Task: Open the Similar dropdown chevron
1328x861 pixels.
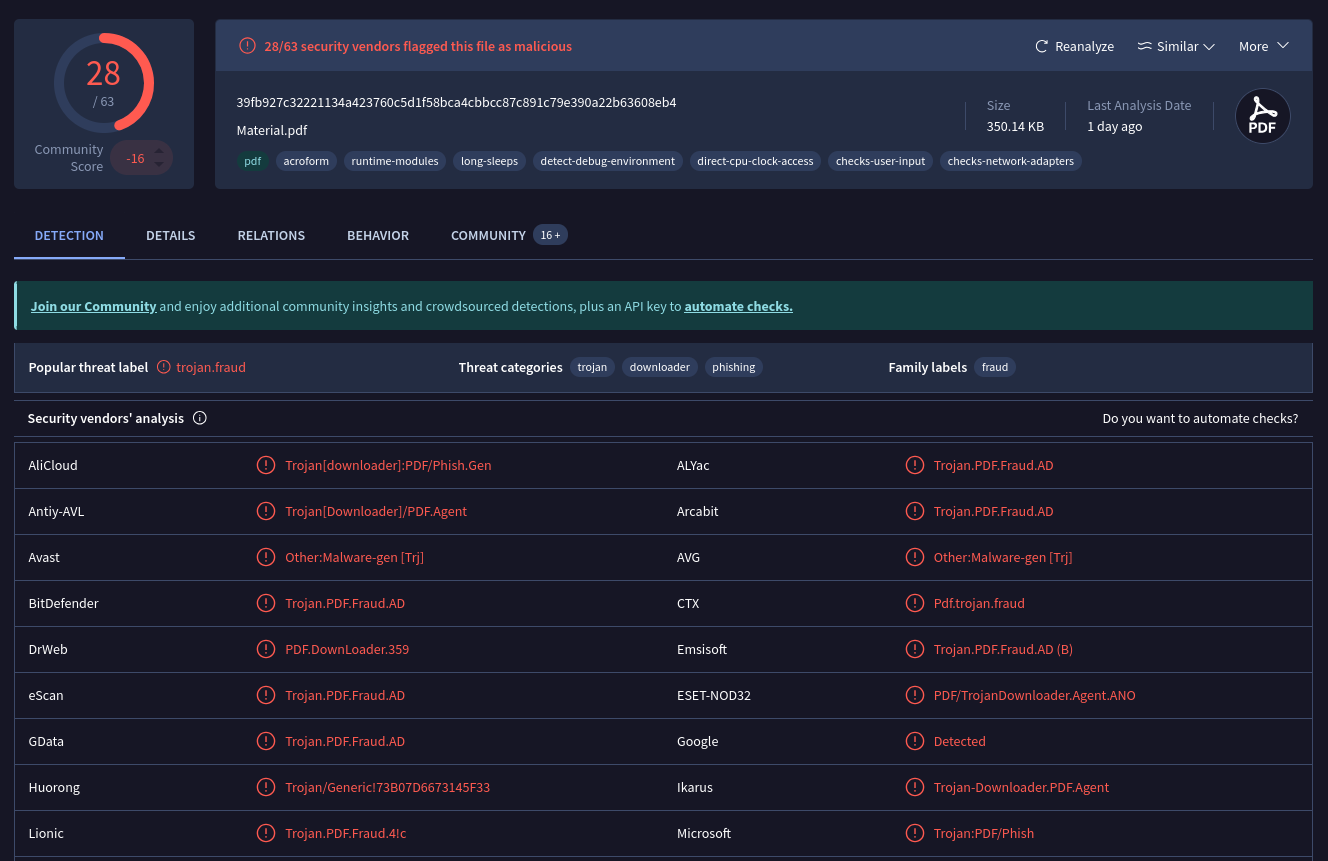Action: (1209, 46)
